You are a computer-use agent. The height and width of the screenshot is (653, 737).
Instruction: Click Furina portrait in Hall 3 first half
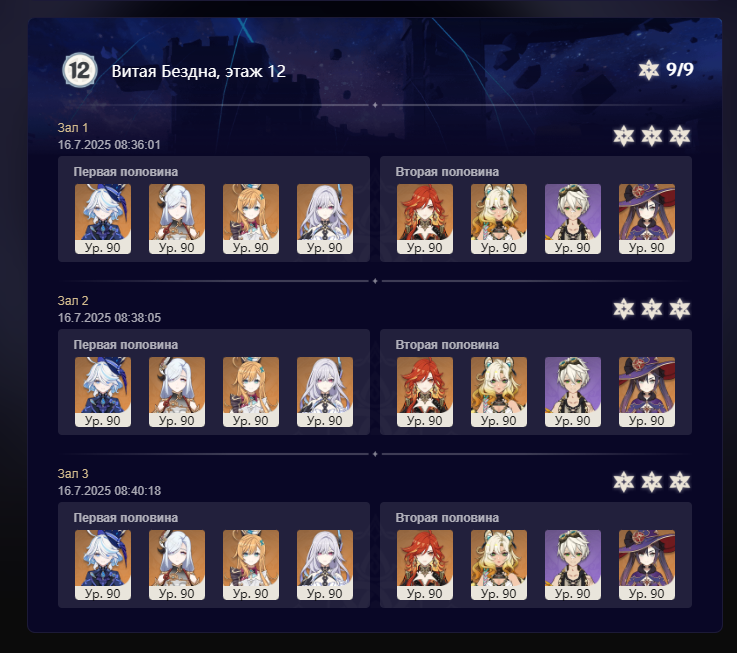pos(103,565)
